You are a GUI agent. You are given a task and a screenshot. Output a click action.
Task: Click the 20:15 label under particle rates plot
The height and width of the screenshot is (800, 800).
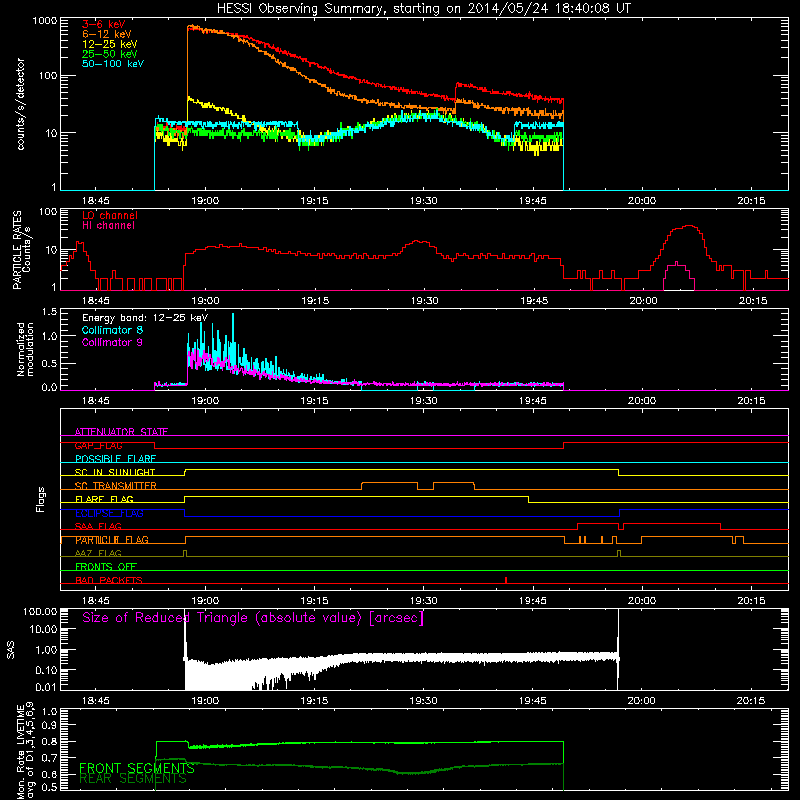pyautogui.click(x=753, y=301)
